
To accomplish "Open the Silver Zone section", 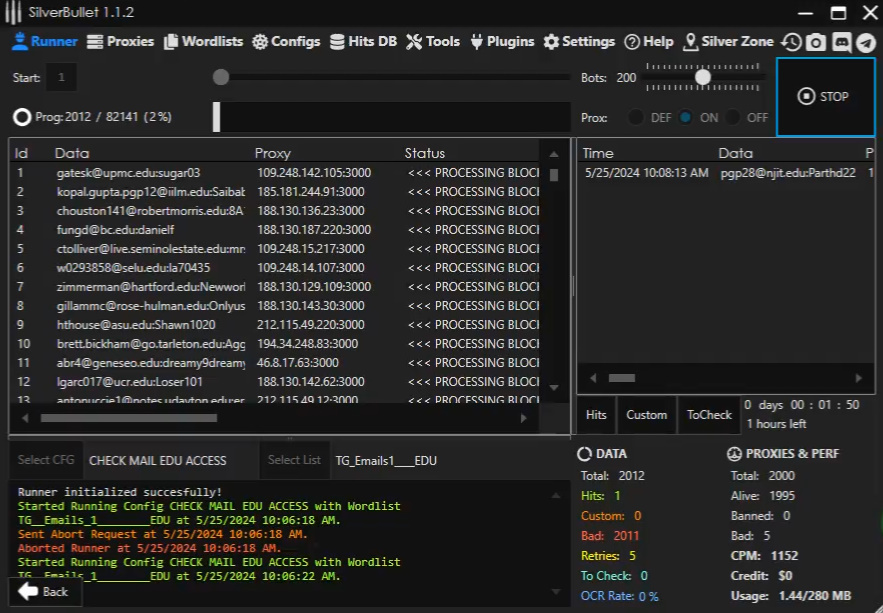I will pyautogui.click(x=728, y=42).
